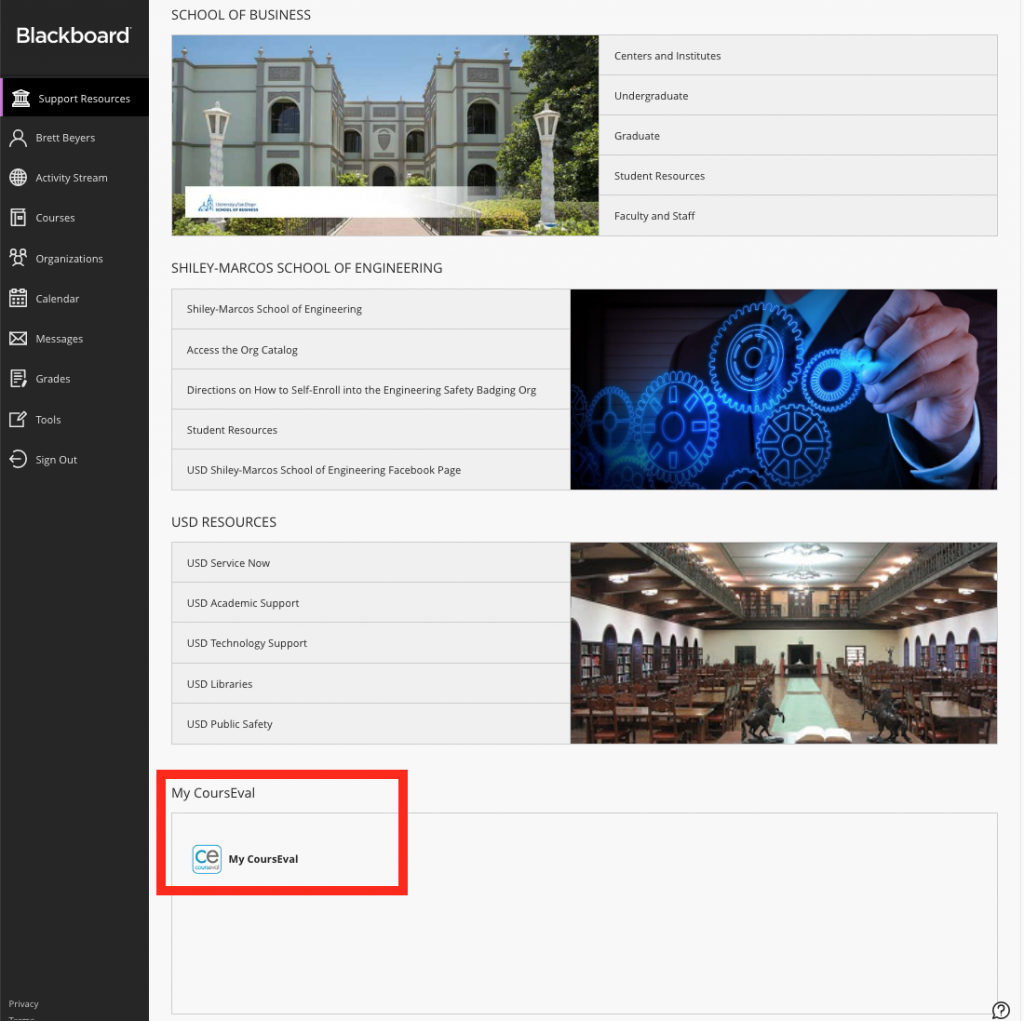
Task: Open Support Resources in sidebar
Action: (x=75, y=97)
